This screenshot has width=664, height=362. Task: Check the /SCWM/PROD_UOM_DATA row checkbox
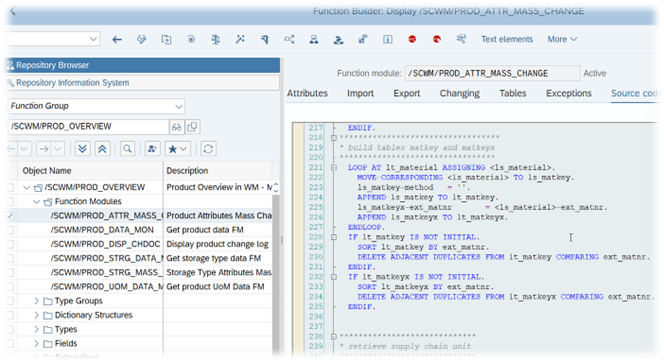[10, 287]
